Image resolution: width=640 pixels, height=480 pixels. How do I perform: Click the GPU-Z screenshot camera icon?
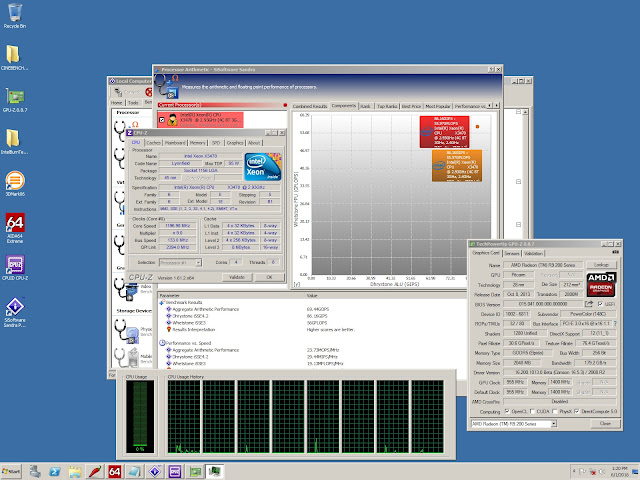(x=616, y=252)
